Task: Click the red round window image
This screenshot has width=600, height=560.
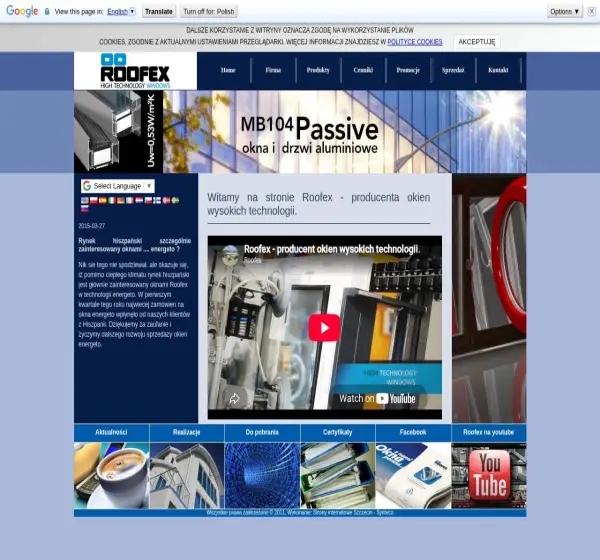Action: tap(489, 298)
